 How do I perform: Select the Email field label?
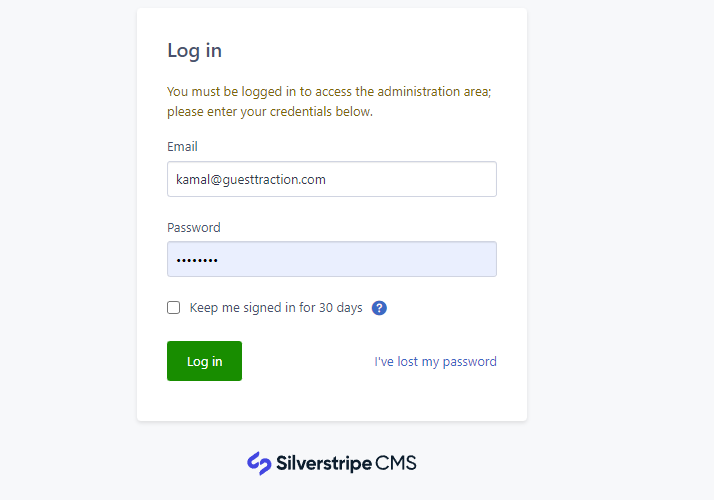tap(182, 147)
